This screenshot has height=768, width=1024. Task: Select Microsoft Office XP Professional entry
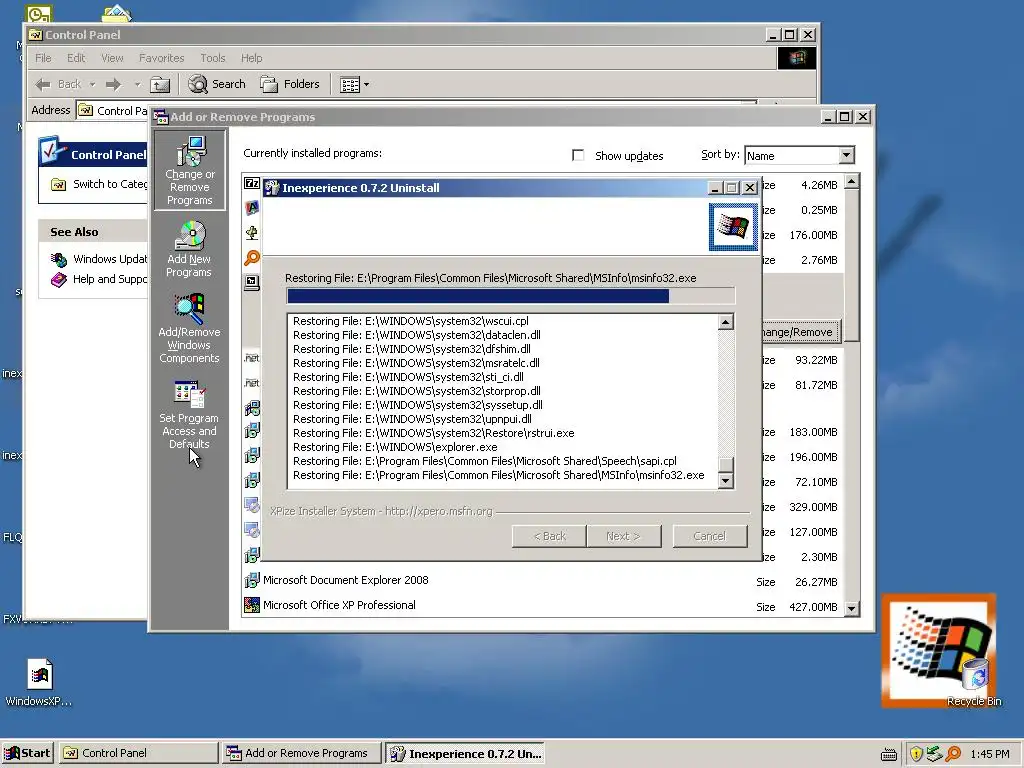coord(339,605)
